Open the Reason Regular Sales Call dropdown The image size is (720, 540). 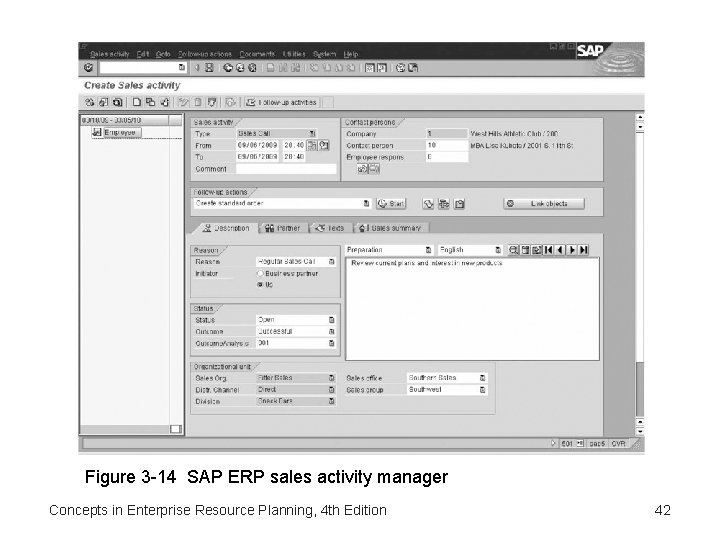332,262
